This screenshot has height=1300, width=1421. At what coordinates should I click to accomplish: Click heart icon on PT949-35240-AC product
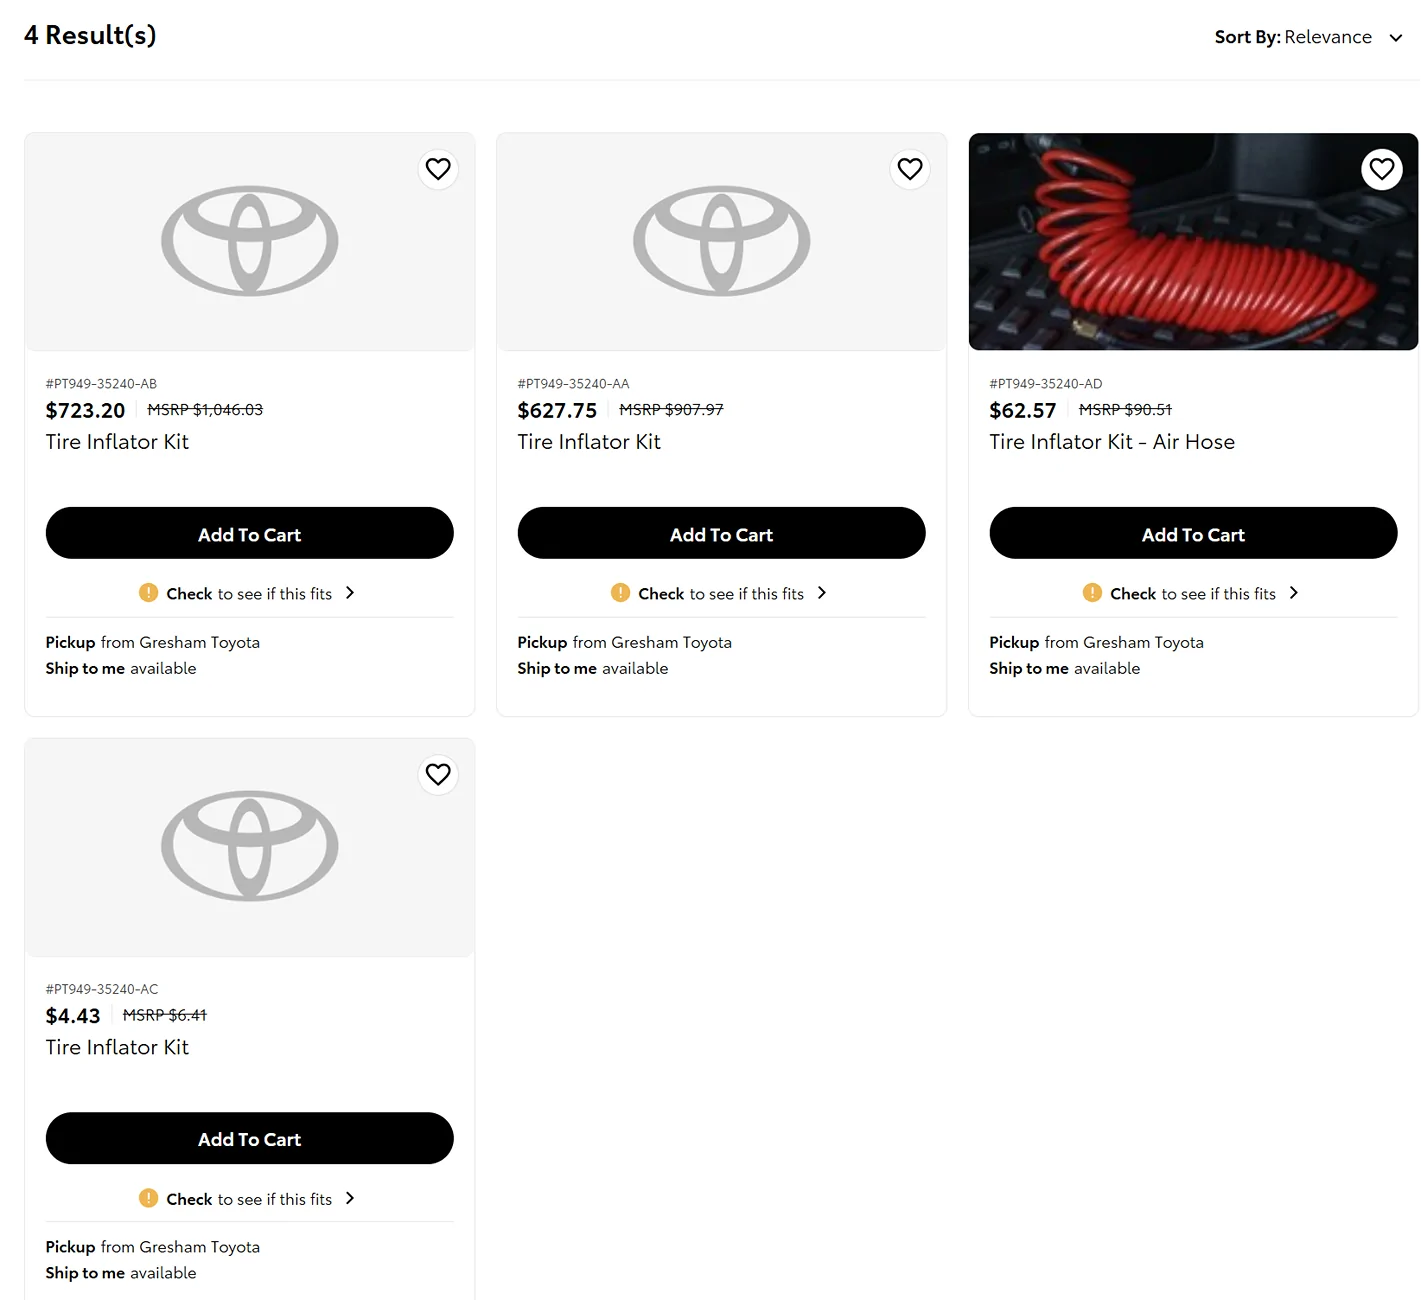(x=438, y=774)
